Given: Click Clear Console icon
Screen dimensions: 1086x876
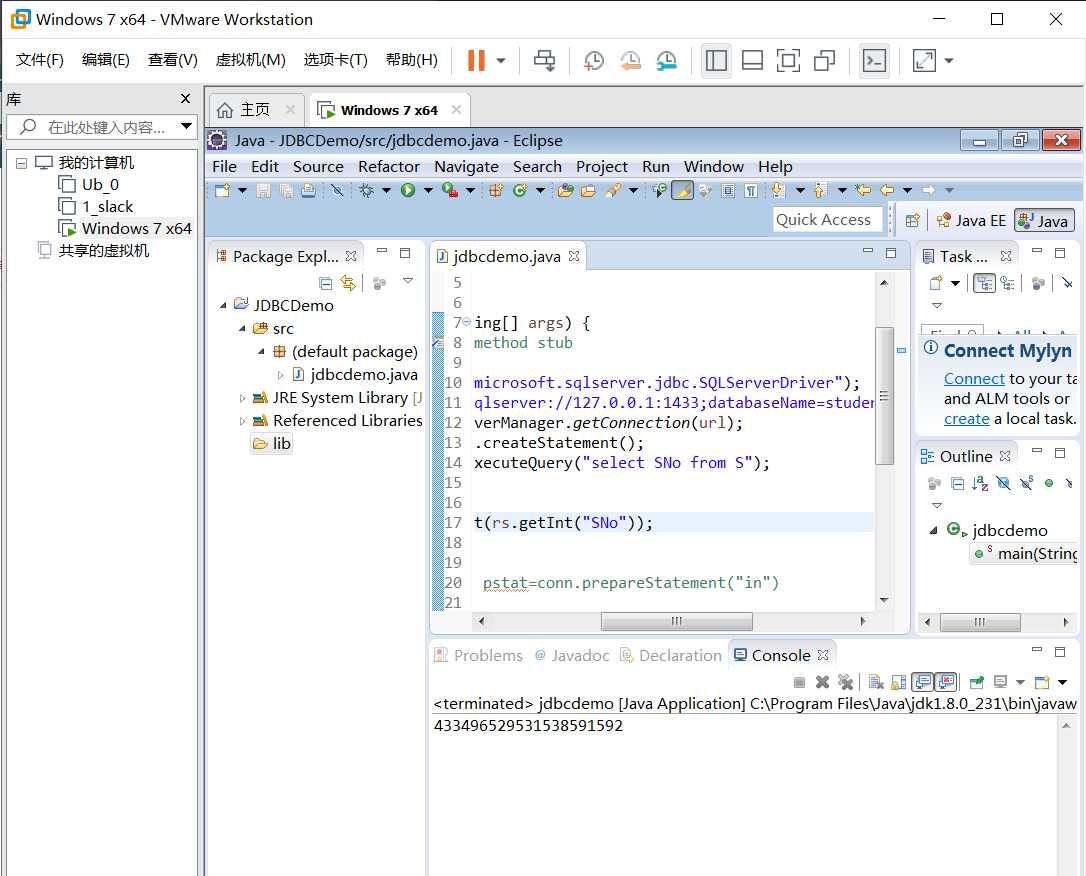Looking at the screenshot, I should tap(875, 682).
